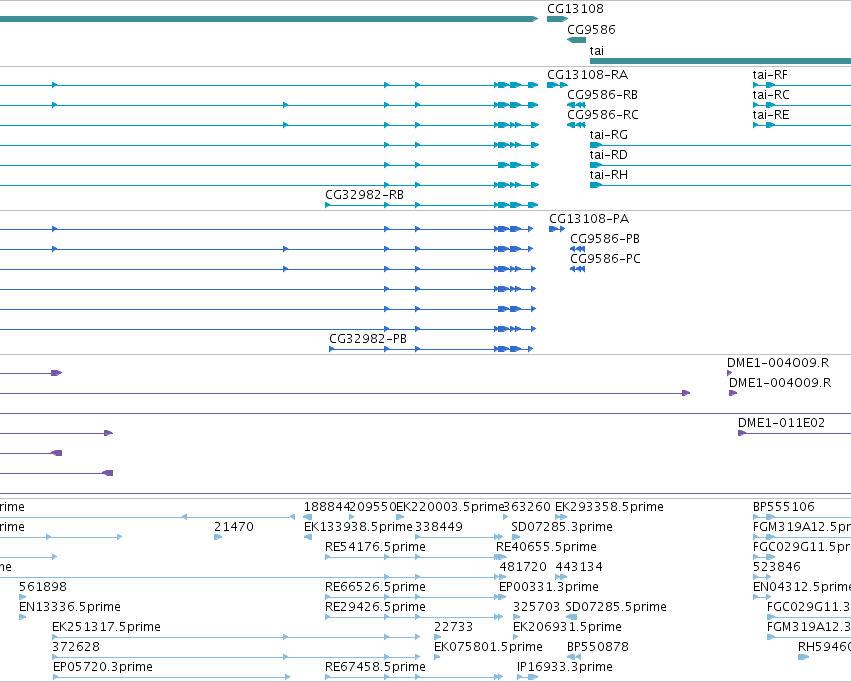This screenshot has width=851, height=682.
Task: Select the EP00331.3prime EST label
Action: tap(549, 588)
